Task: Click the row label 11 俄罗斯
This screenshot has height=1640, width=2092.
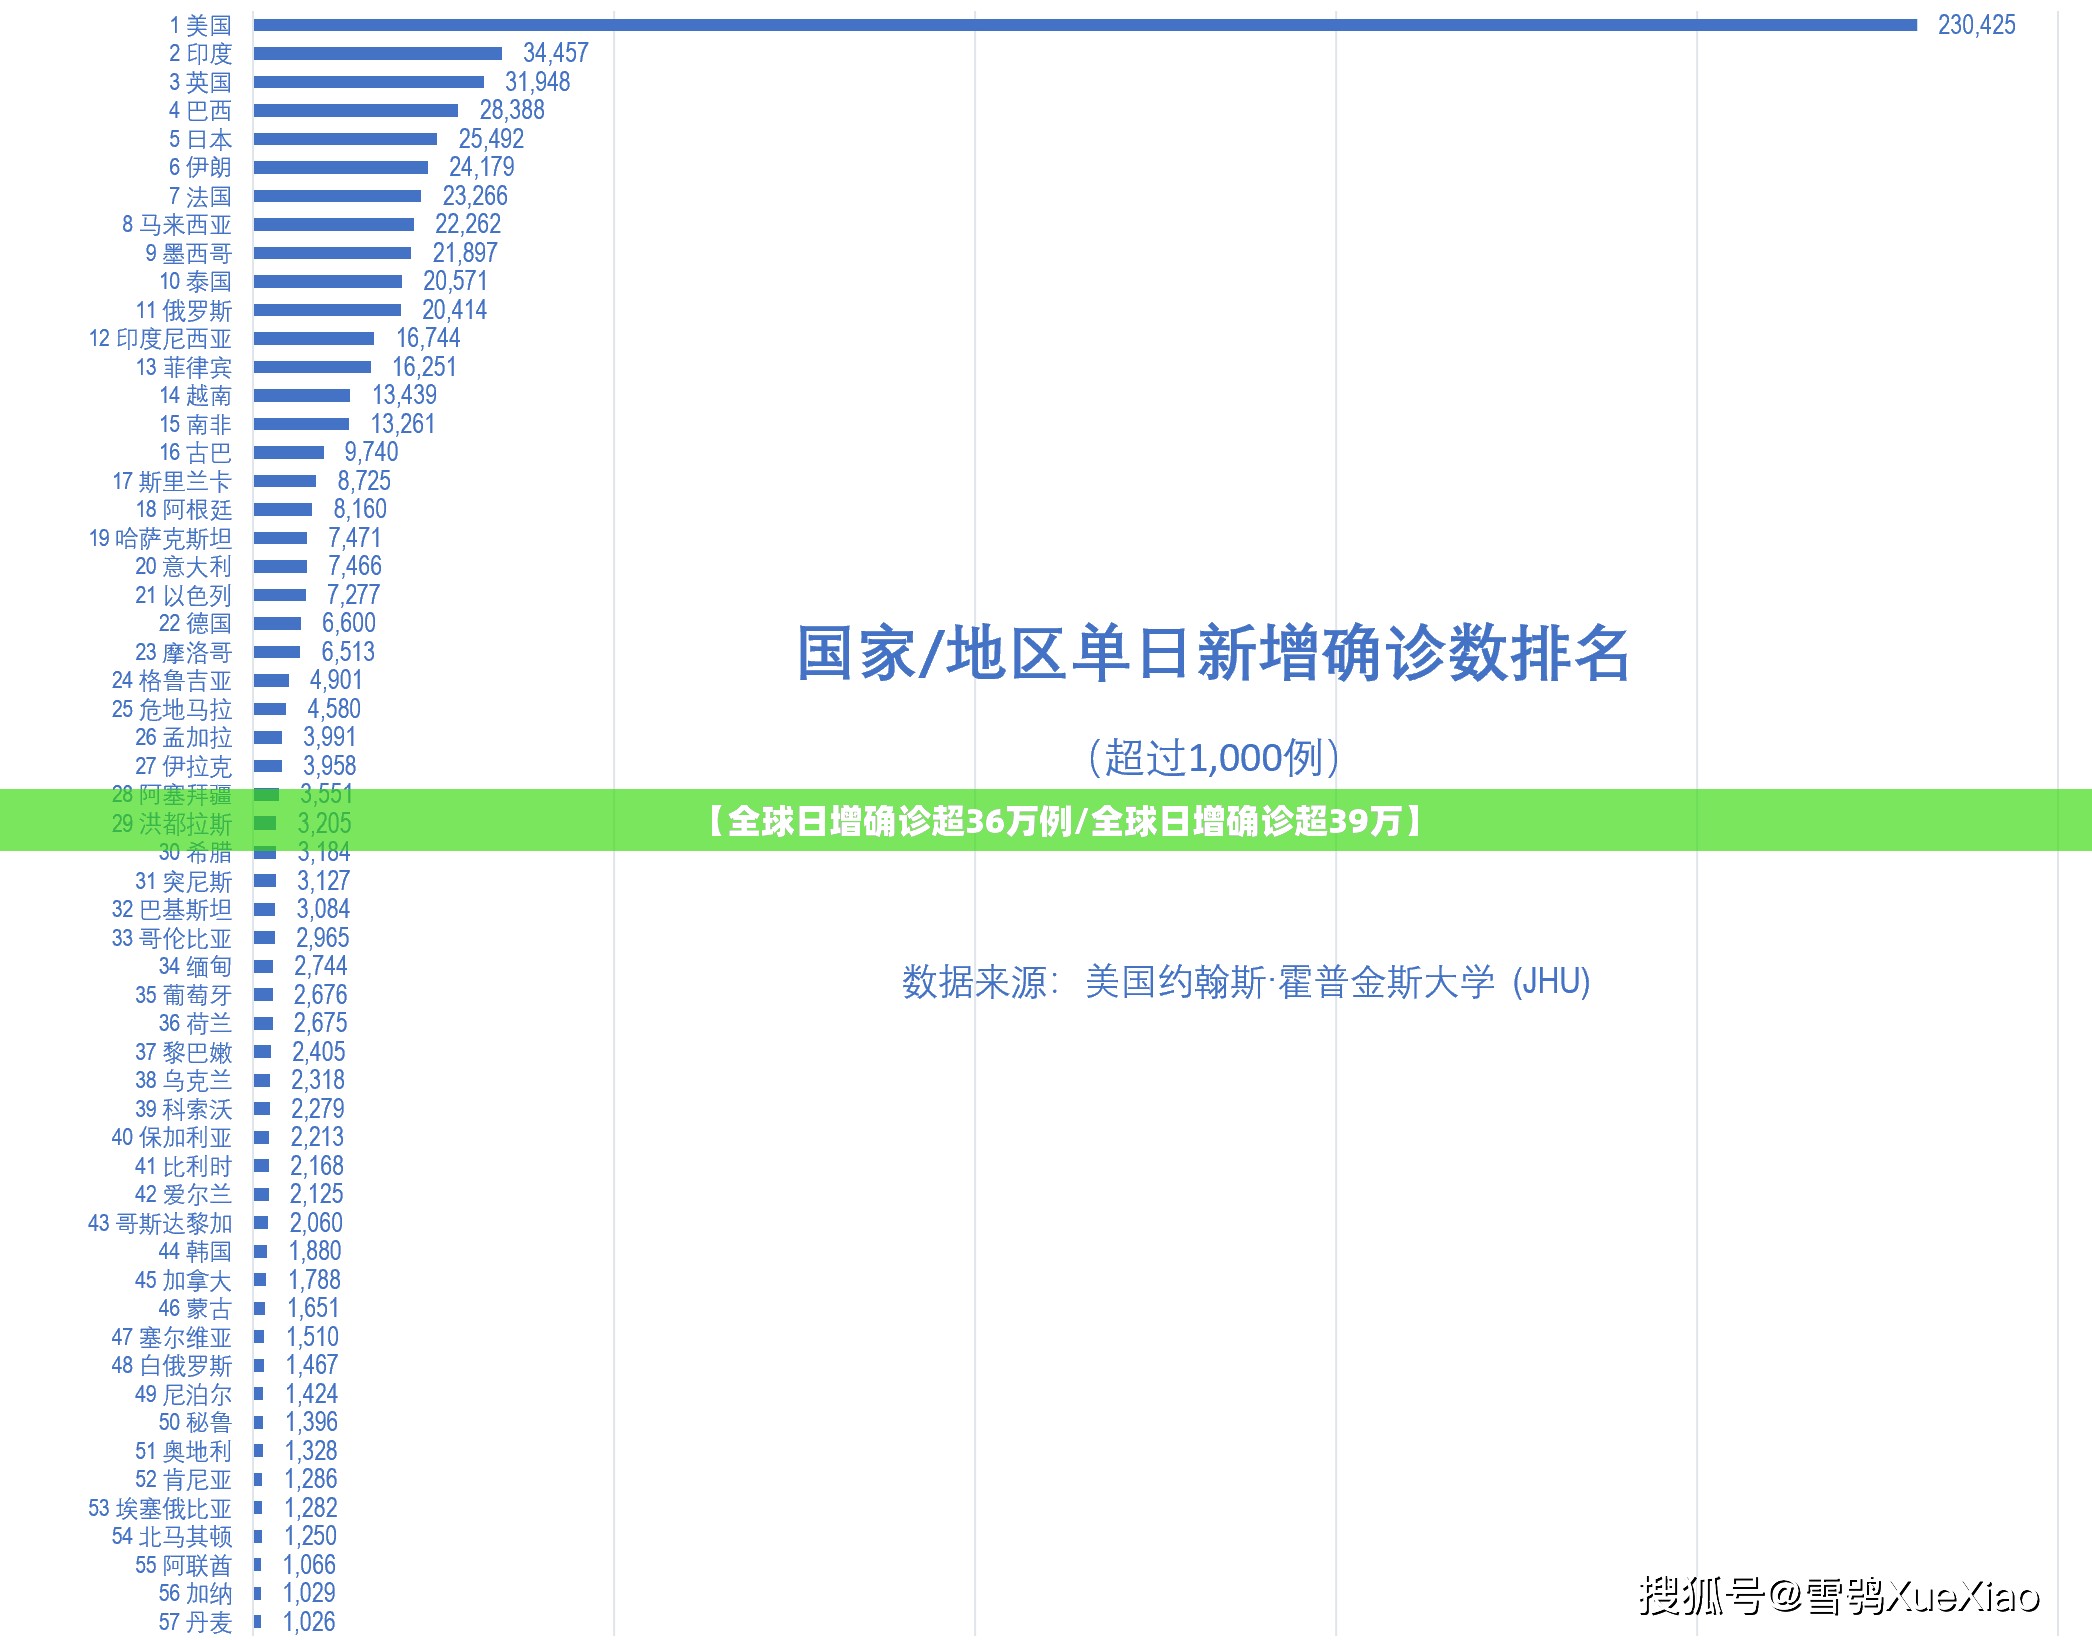Action: click(x=184, y=310)
